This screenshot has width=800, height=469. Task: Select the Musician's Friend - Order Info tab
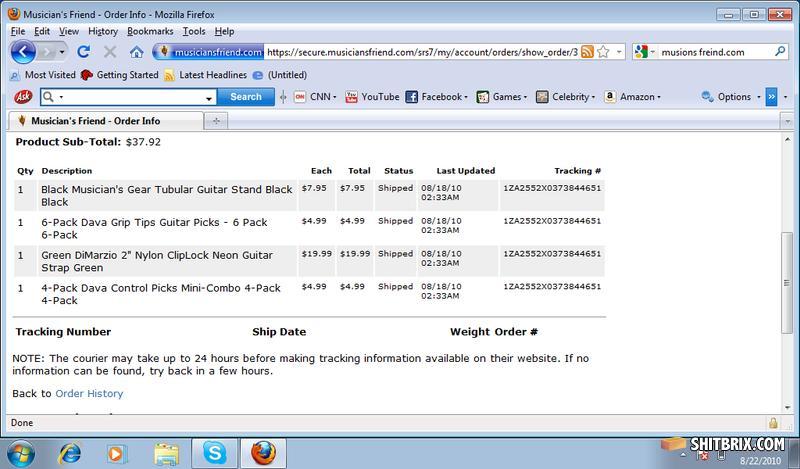pyautogui.click(x=106, y=121)
